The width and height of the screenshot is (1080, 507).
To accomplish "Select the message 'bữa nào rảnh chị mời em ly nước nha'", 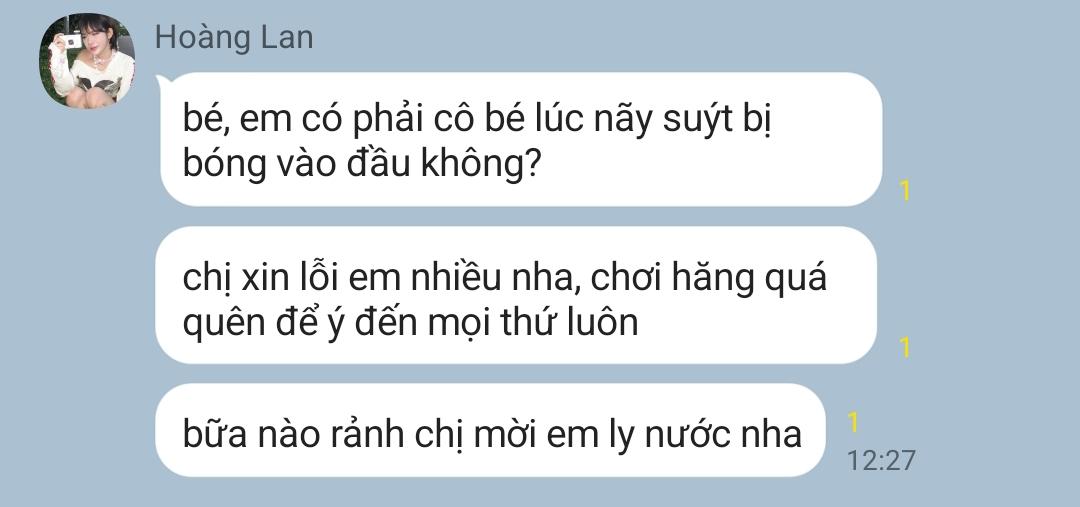I will [x=490, y=430].
